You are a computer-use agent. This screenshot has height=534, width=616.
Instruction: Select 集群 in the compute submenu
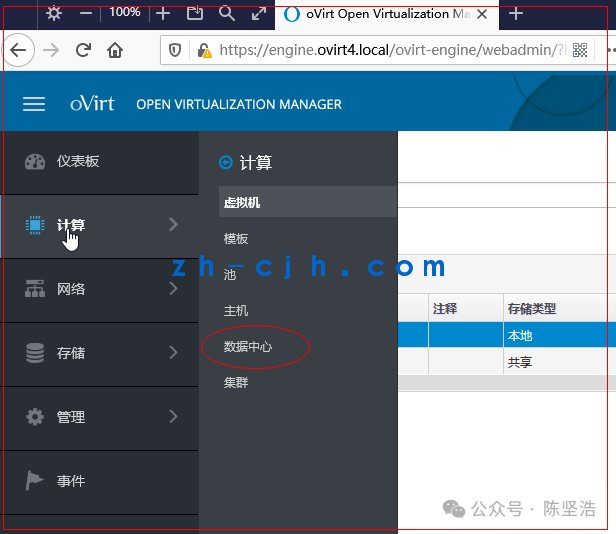tap(236, 382)
